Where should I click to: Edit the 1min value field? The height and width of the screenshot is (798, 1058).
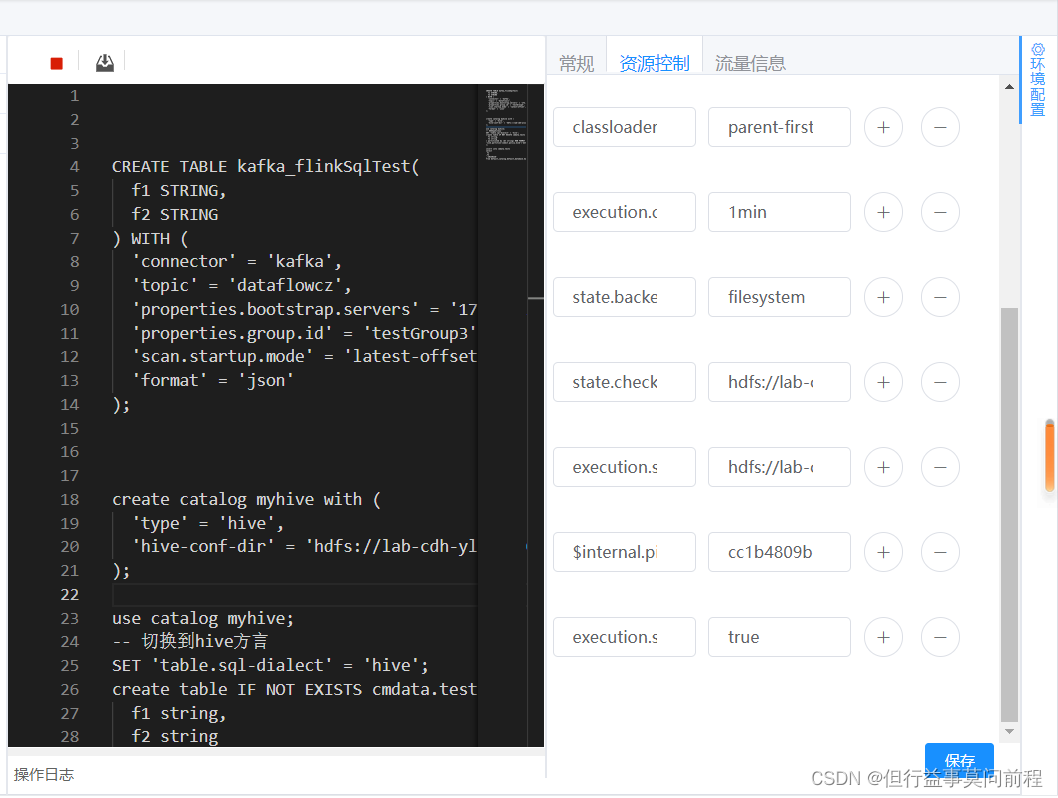coord(779,212)
